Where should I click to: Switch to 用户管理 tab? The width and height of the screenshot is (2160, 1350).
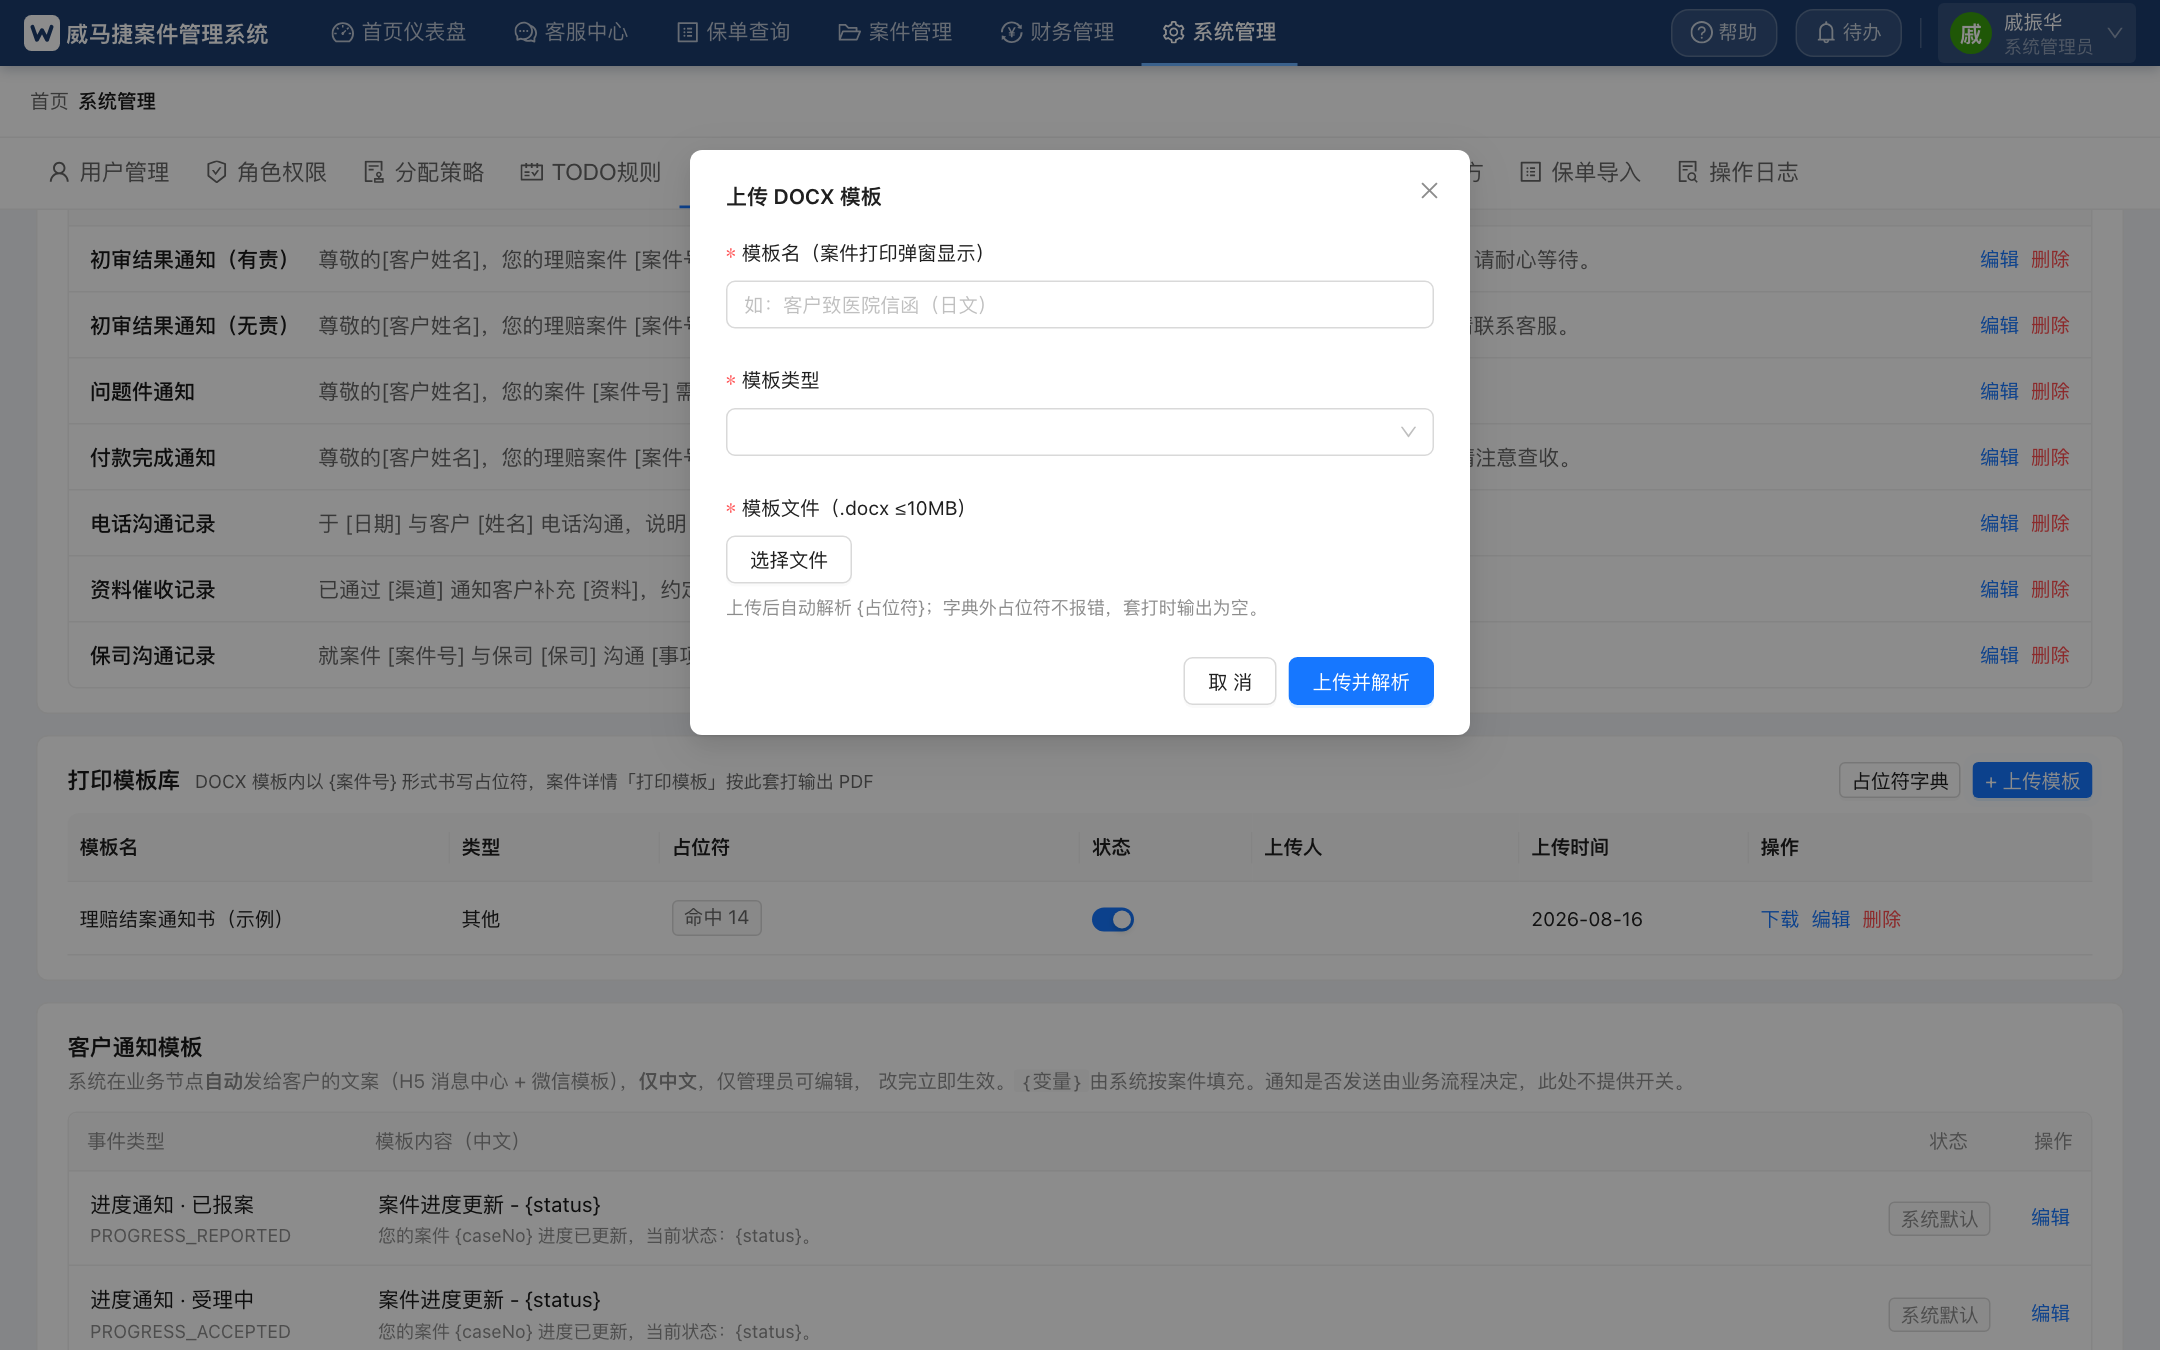click(109, 172)
